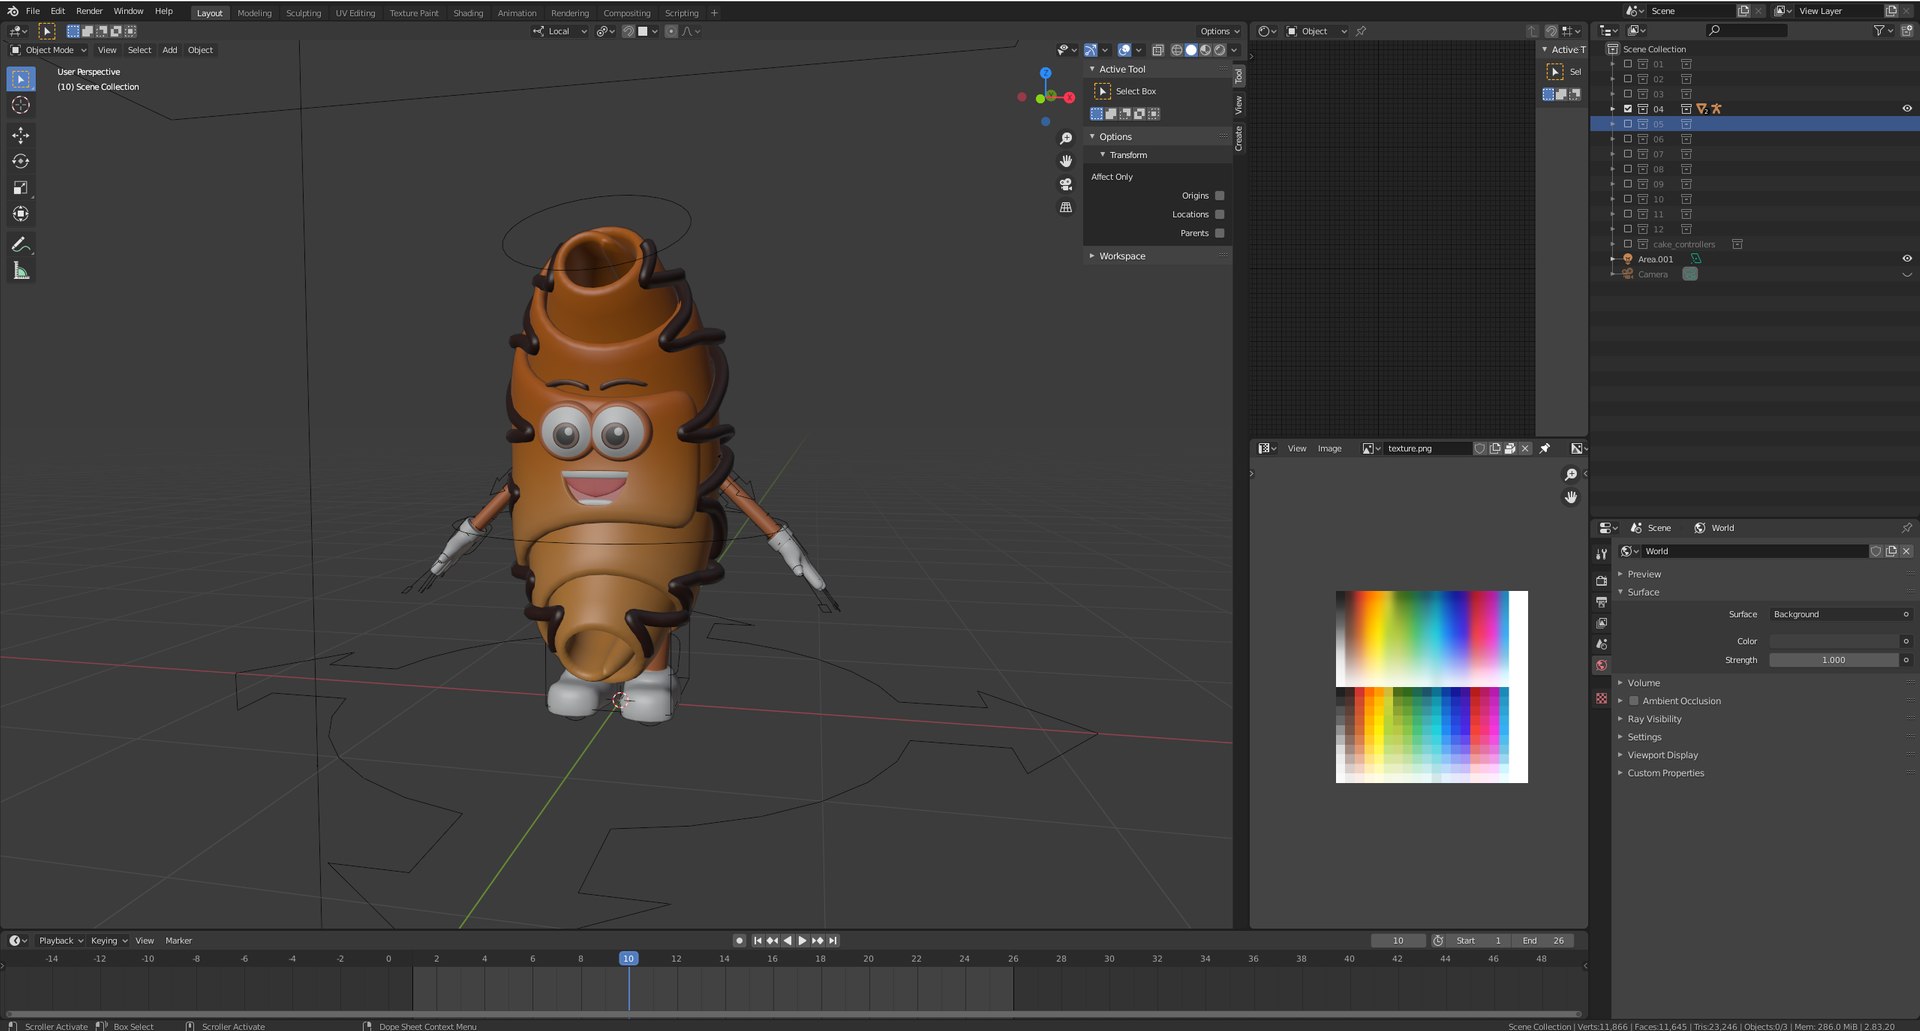Open the timeline Marker menu
This screenshot has height=1031, width=1920.
178,941
